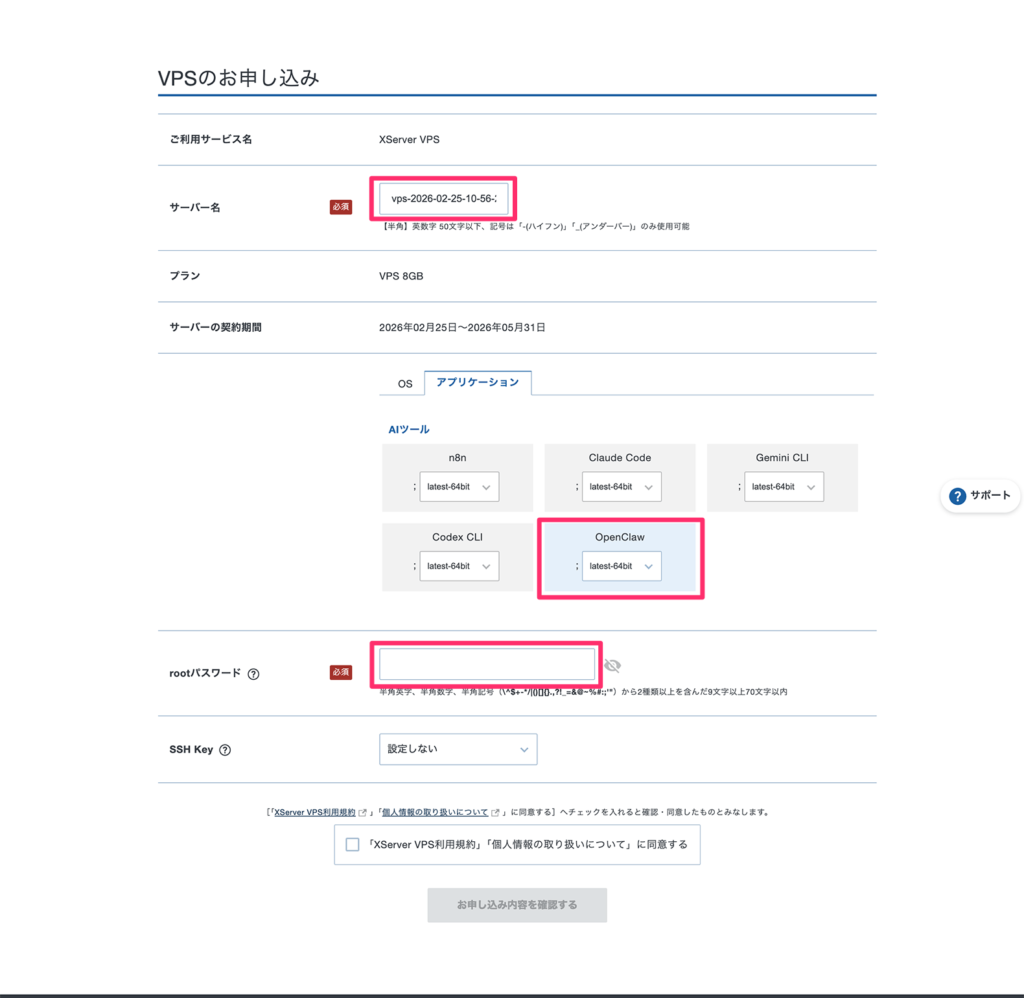
Task: Open the サポート help bubble
Action: [979, 495]
